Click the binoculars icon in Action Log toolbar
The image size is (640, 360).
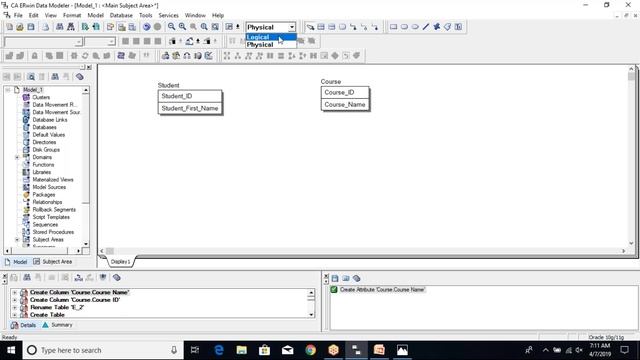pyautogui.click(x=27, y=278)
